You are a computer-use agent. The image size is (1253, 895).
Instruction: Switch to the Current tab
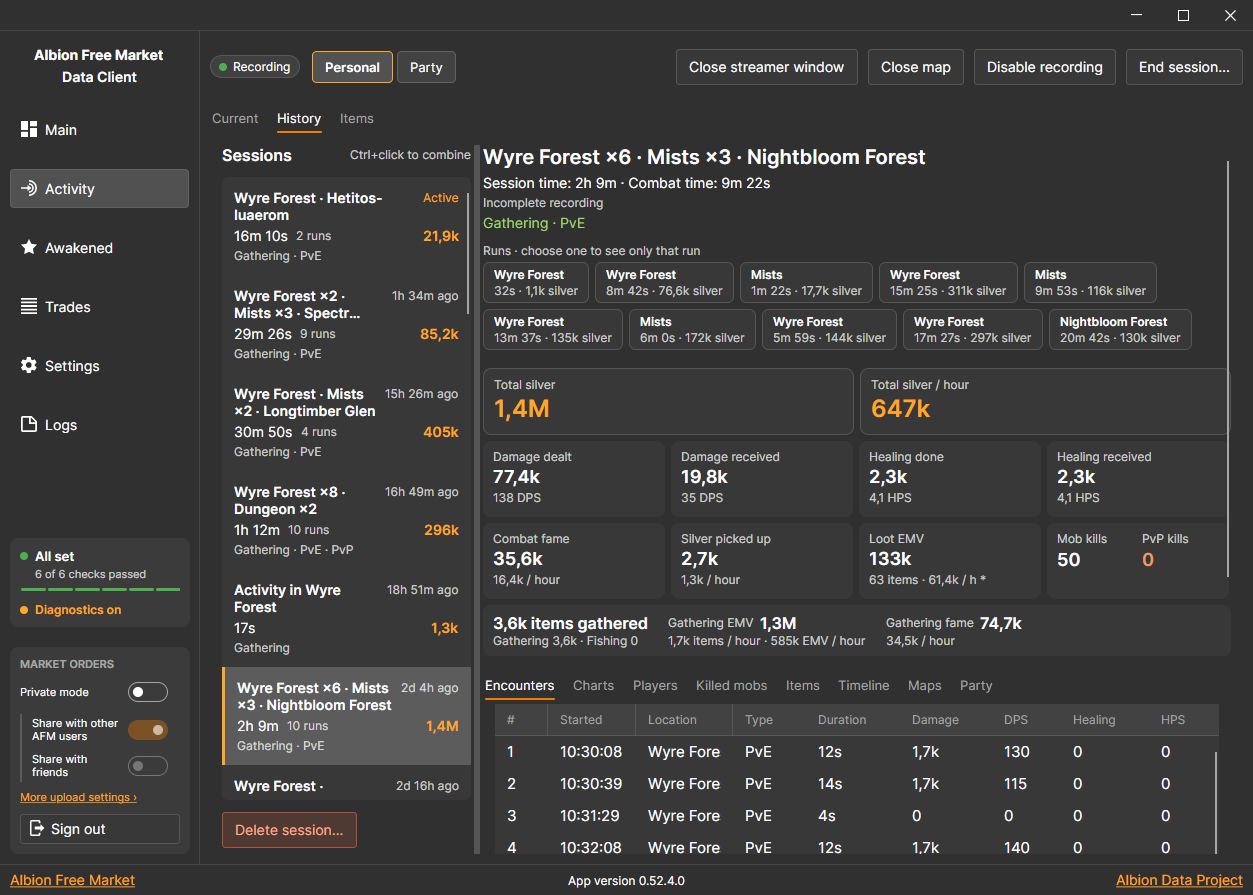coord(235,118)
